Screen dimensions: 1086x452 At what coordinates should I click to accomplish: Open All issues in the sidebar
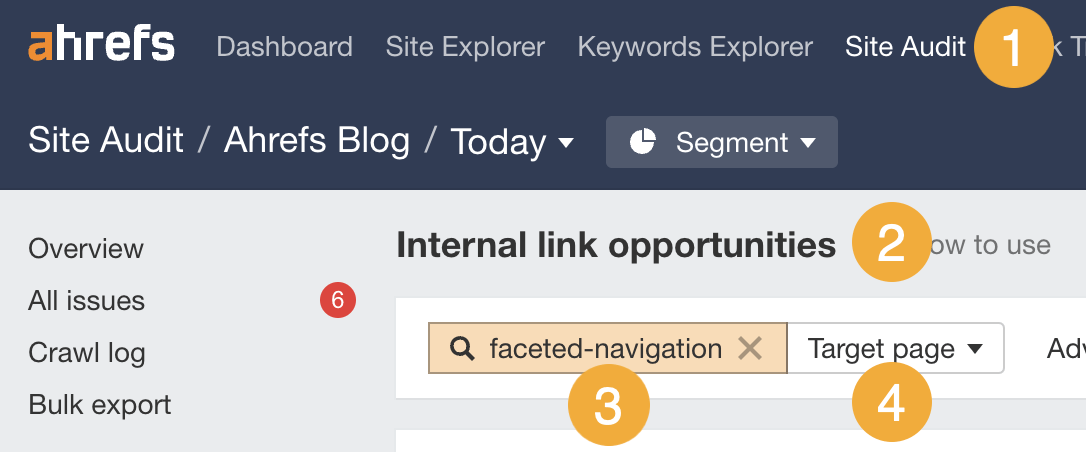87,300
